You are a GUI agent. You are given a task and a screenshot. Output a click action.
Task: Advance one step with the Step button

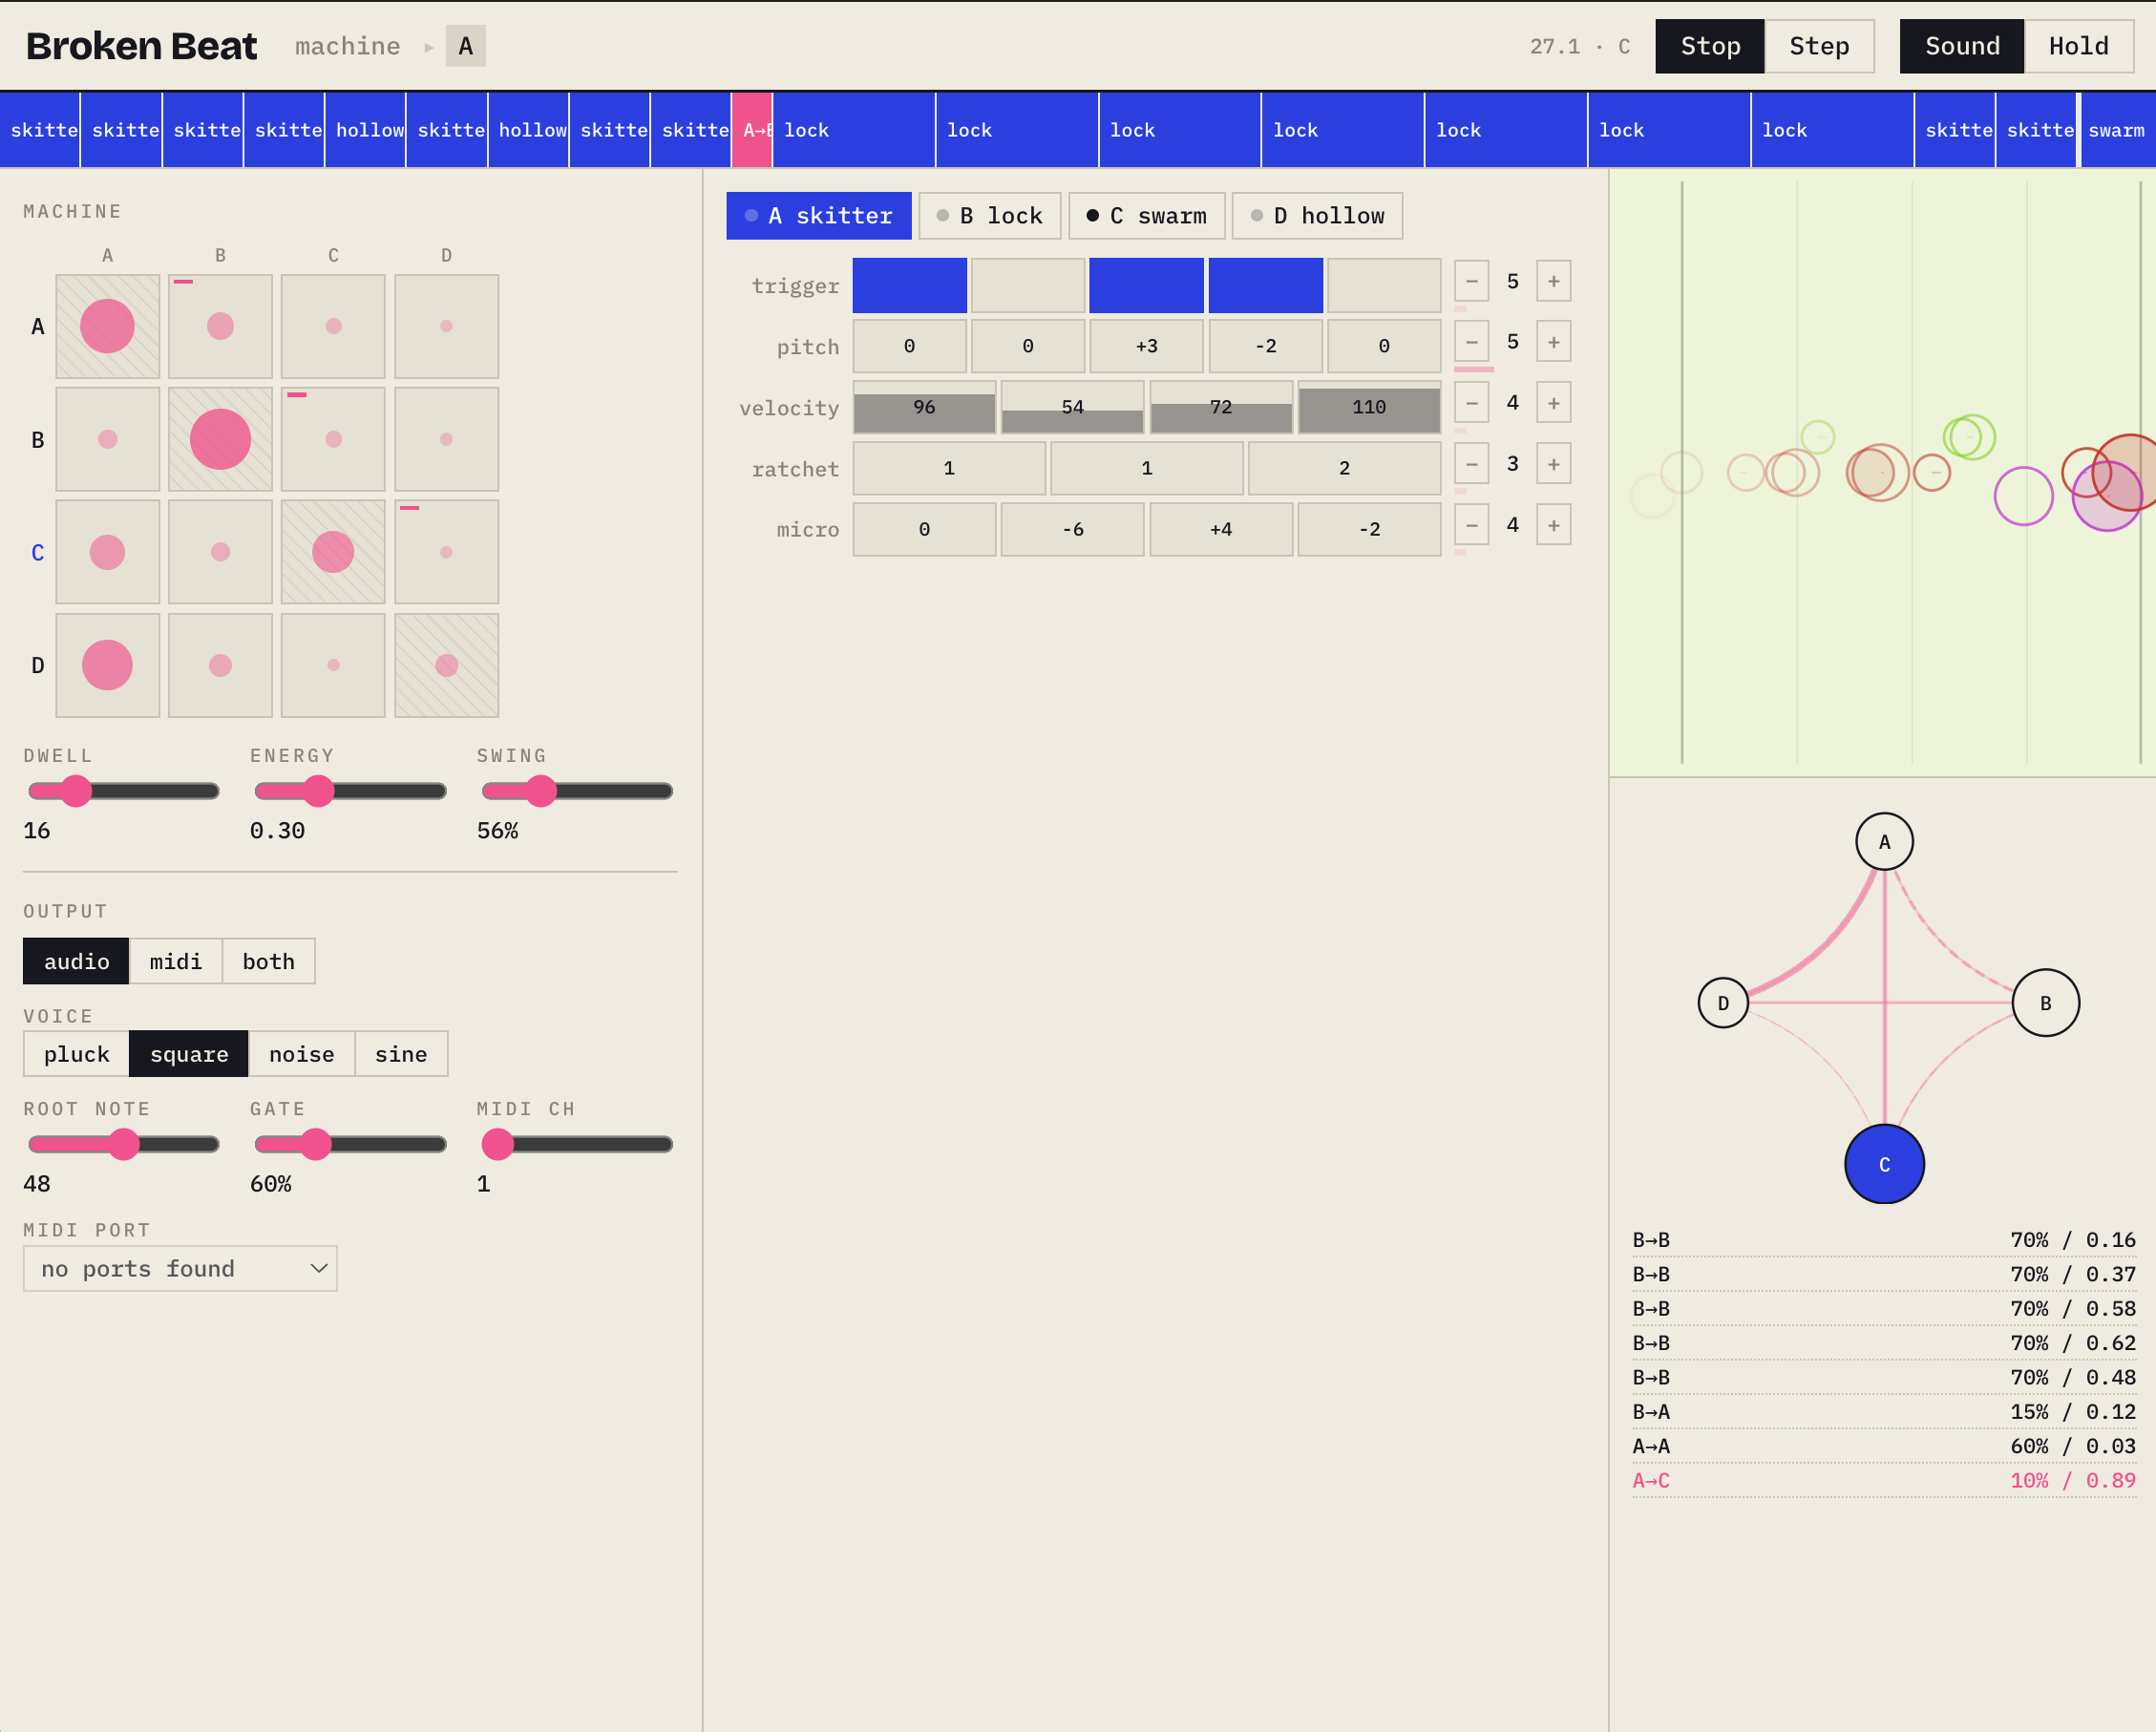(x=1818, y=46)
